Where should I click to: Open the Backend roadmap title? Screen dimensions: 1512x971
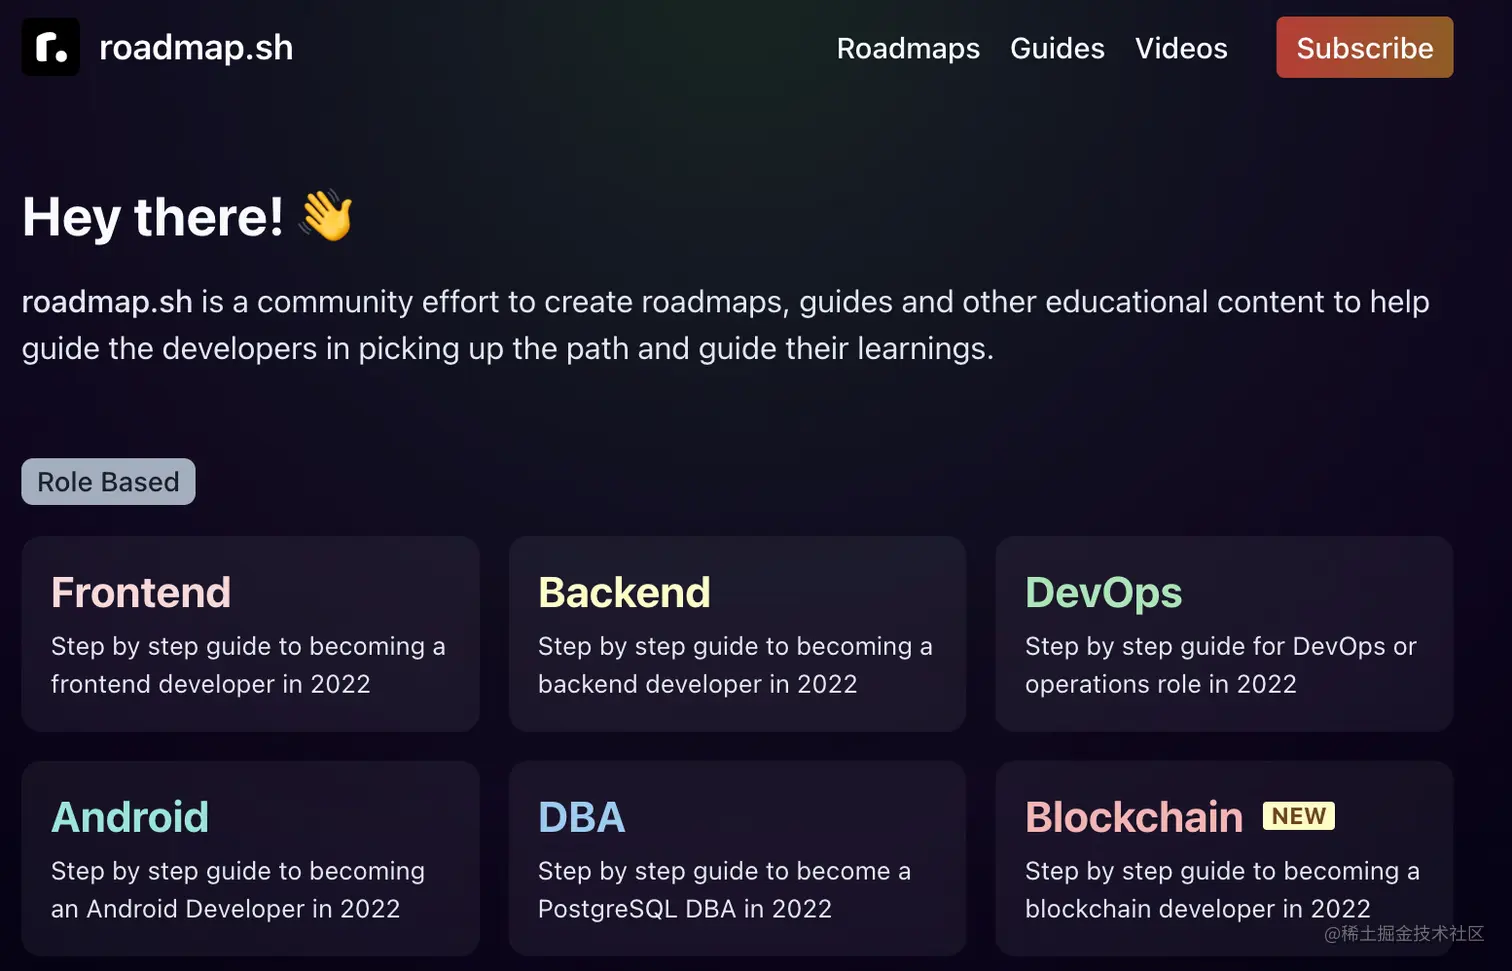[624, 592]
